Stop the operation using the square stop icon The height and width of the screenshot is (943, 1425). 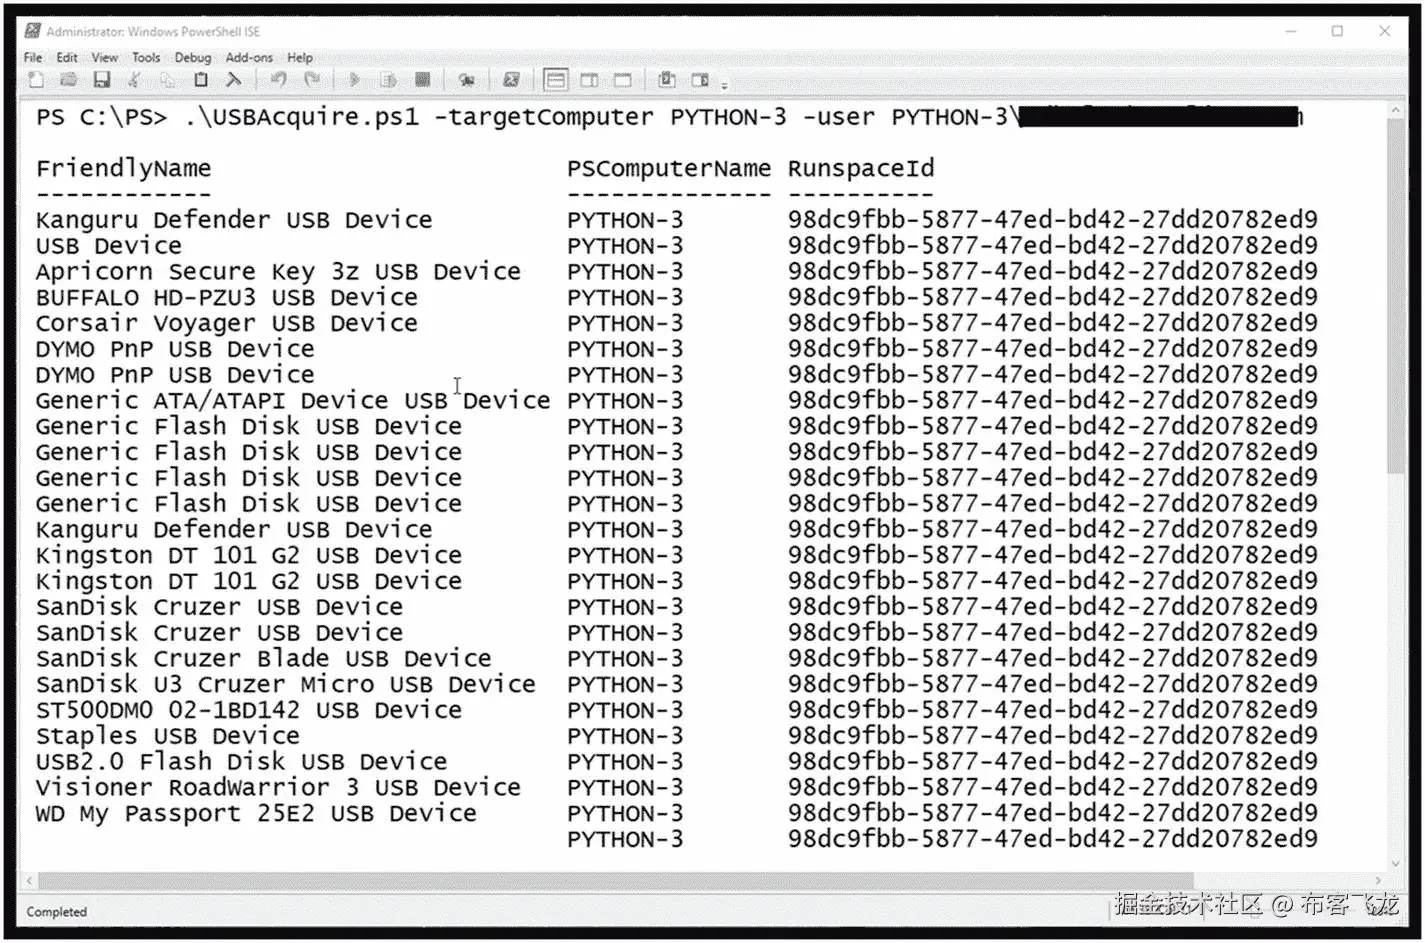coord(422,80)
